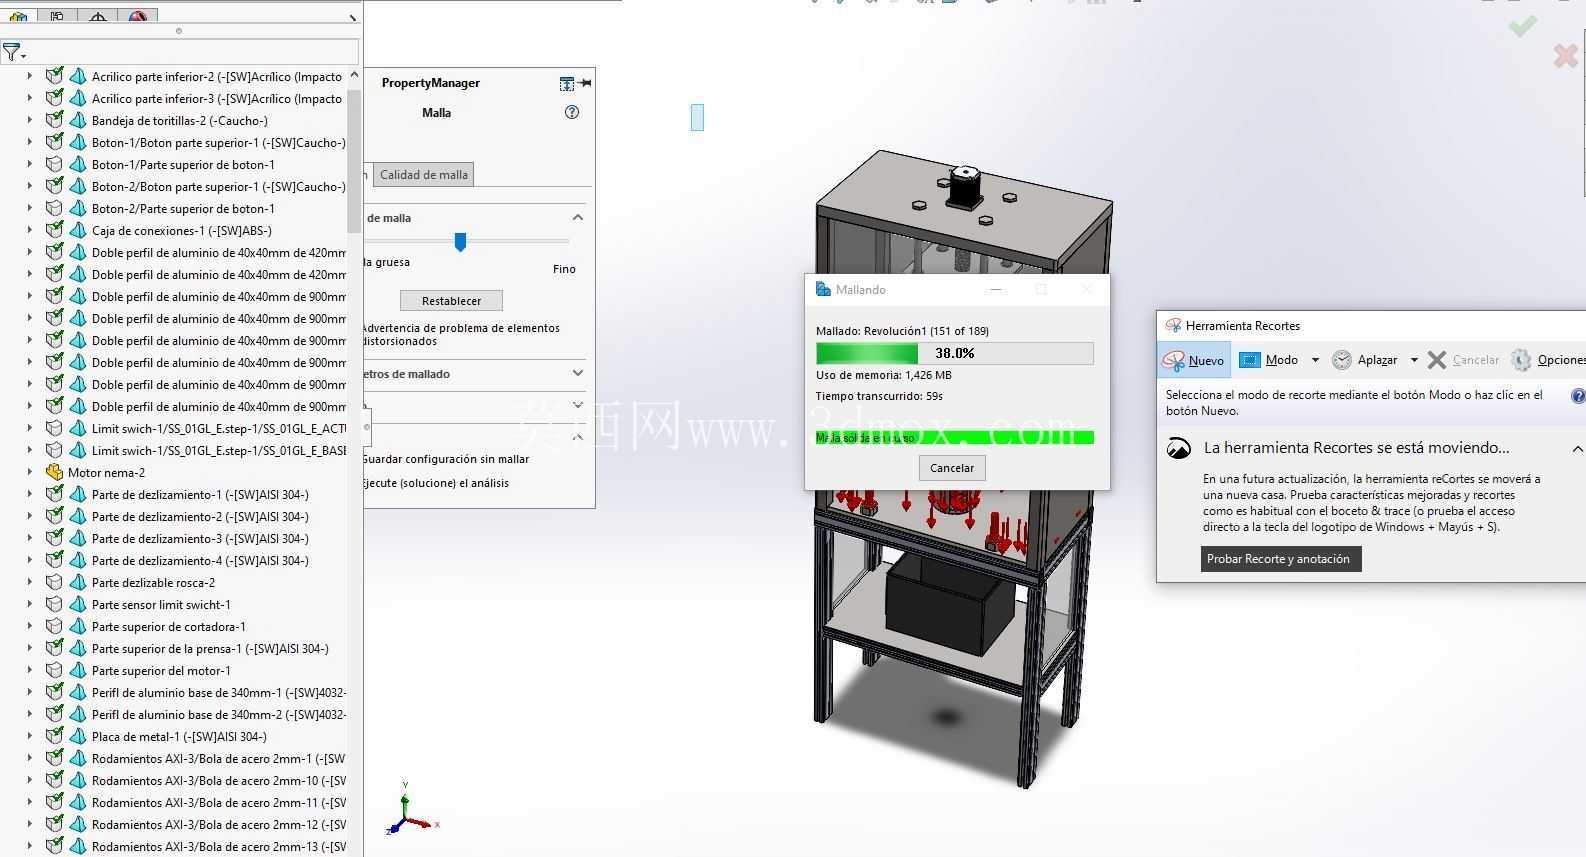This screenshot has width=1586, height=857.
Task: Click 'Uso de memoria: 1,426 MB' text
Action: 884,375
